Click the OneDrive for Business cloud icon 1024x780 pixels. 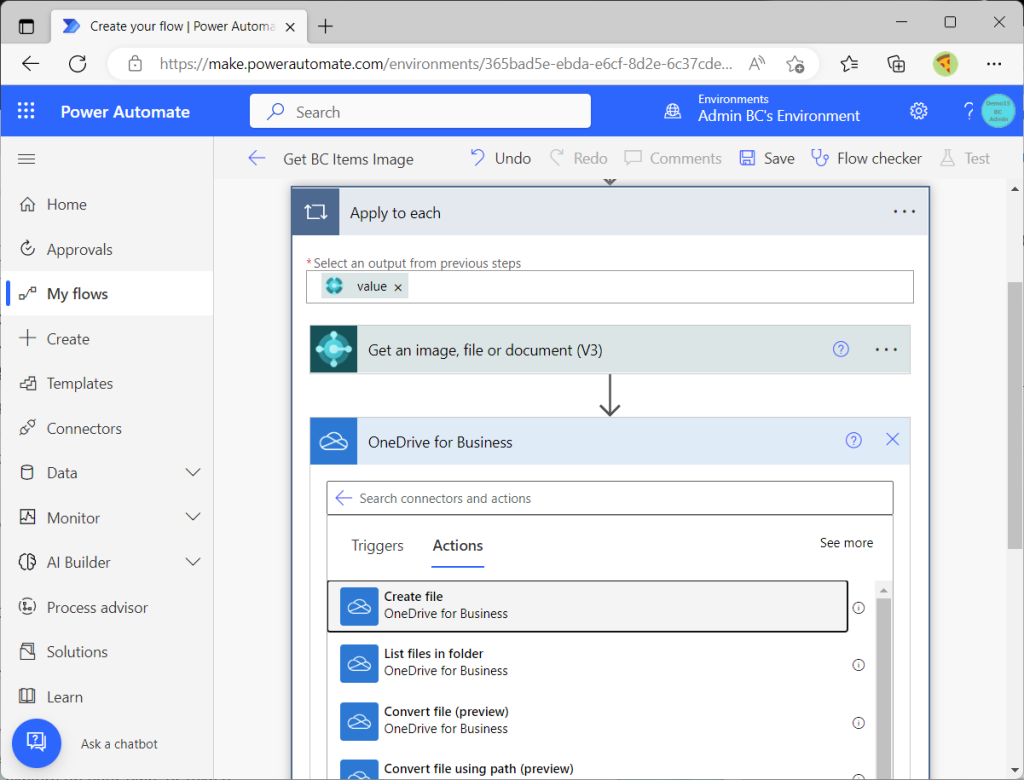[x=334, y=442]
